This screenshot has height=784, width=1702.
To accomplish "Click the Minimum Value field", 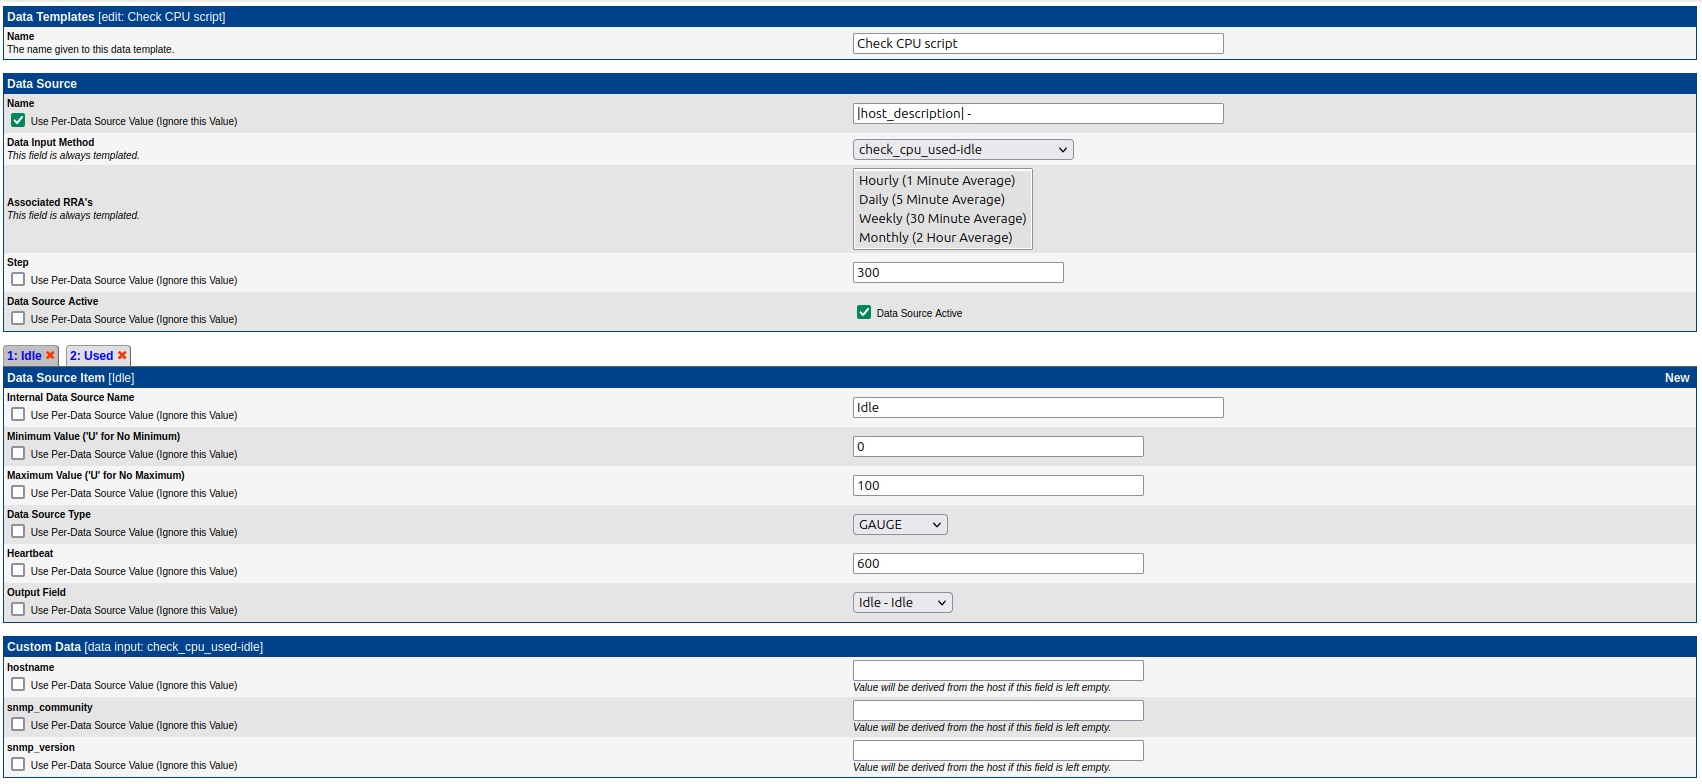I will coord(998,447).
